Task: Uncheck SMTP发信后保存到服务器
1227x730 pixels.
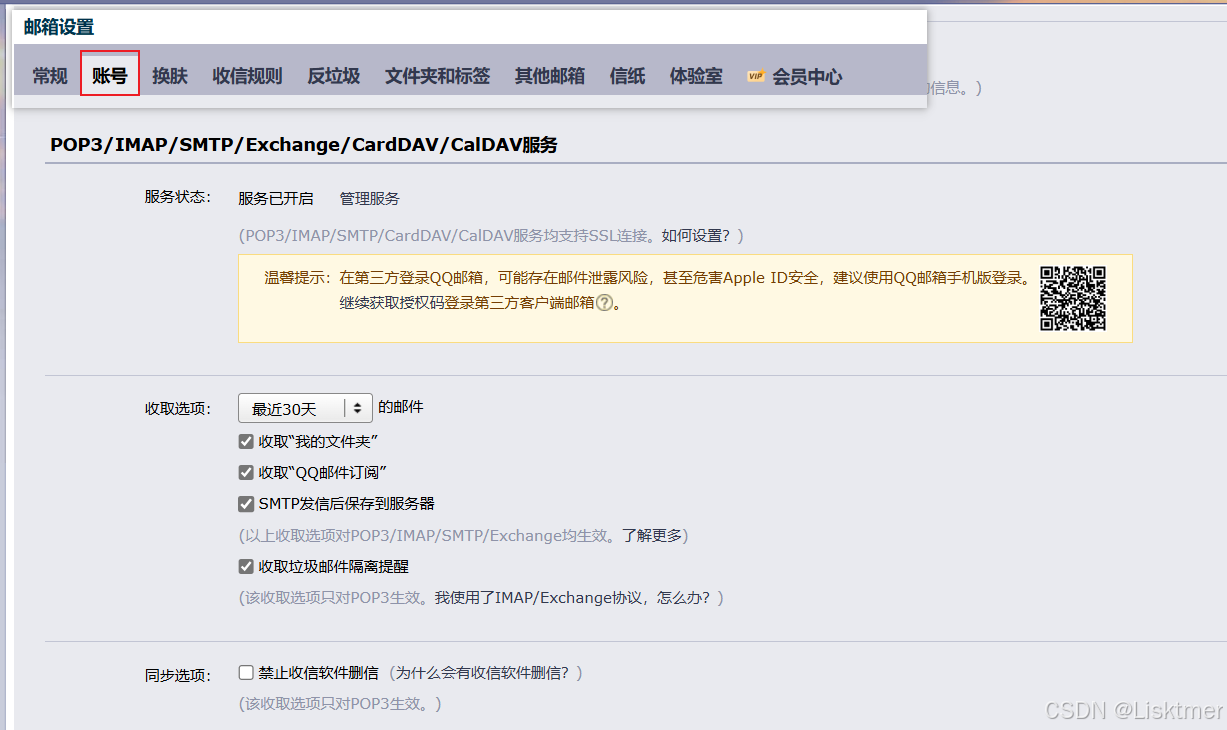Action: pos(246,504)
